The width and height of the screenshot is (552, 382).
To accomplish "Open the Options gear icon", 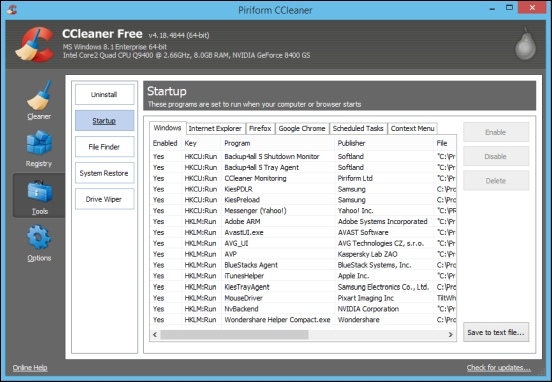I will (x=39, y=238).
